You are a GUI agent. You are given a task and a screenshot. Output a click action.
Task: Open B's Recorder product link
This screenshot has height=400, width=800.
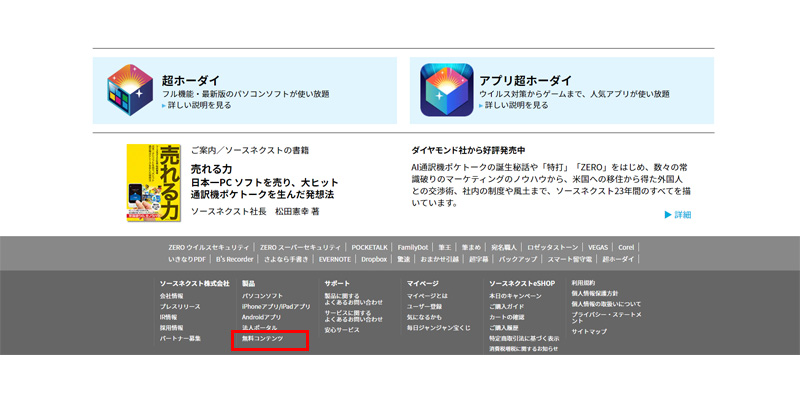235,259
